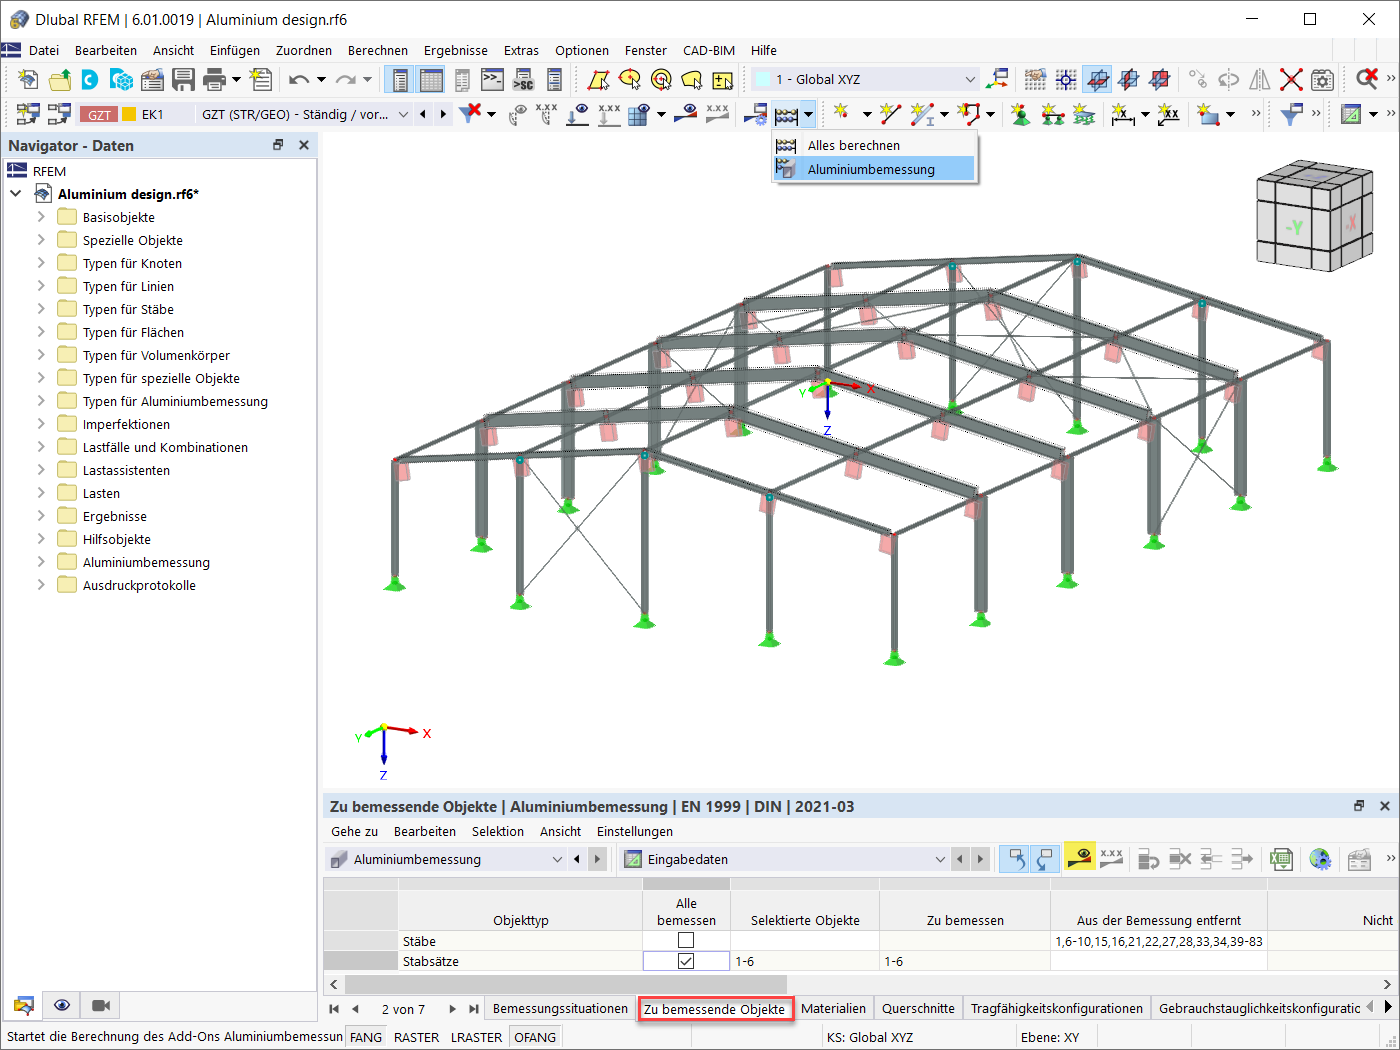Open the Datei menu
1400x1050 pixels.
click(x=44, y=50)
